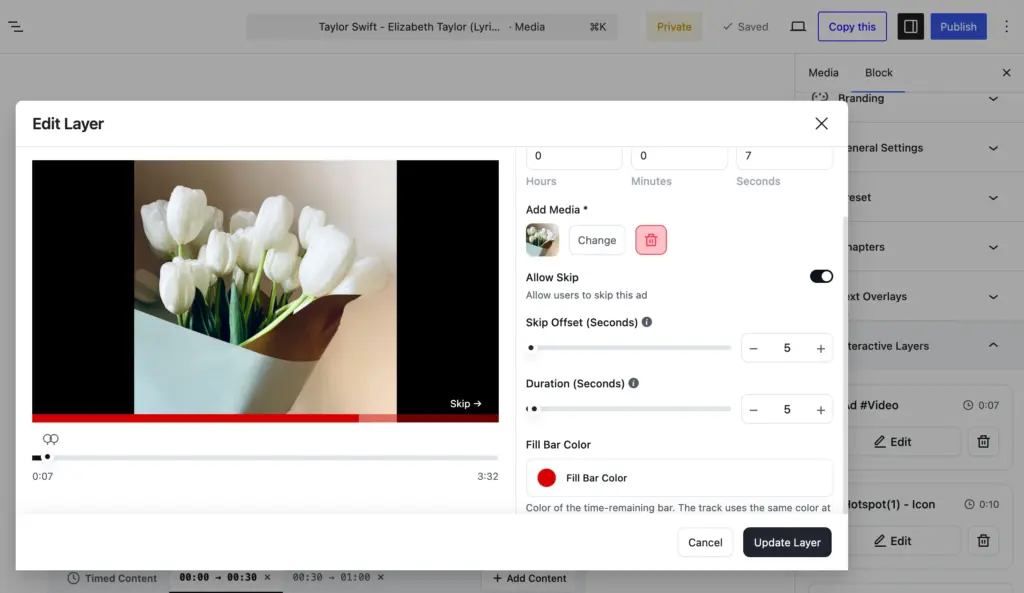Click the media thumbnail under Add Media

pyautogui.click(x=541, y=240)
